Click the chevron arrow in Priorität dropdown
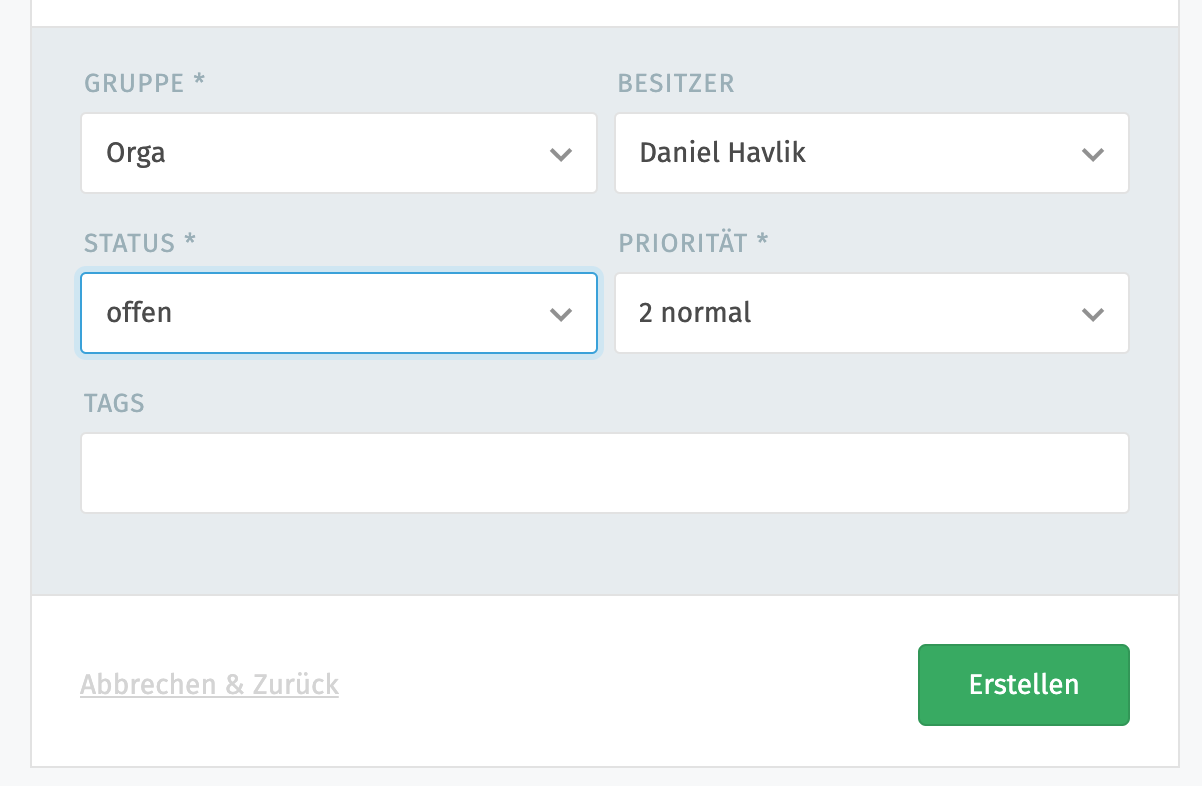 click(x=1093, y=314)
